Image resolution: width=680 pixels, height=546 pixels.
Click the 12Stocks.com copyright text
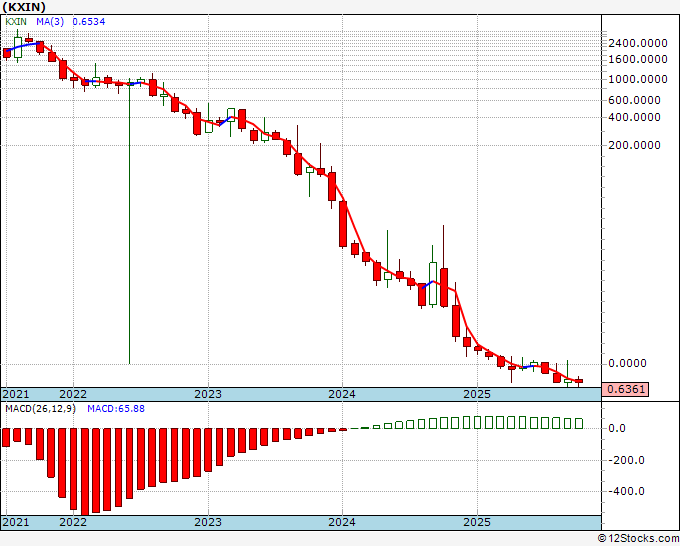tap(638, 539)
